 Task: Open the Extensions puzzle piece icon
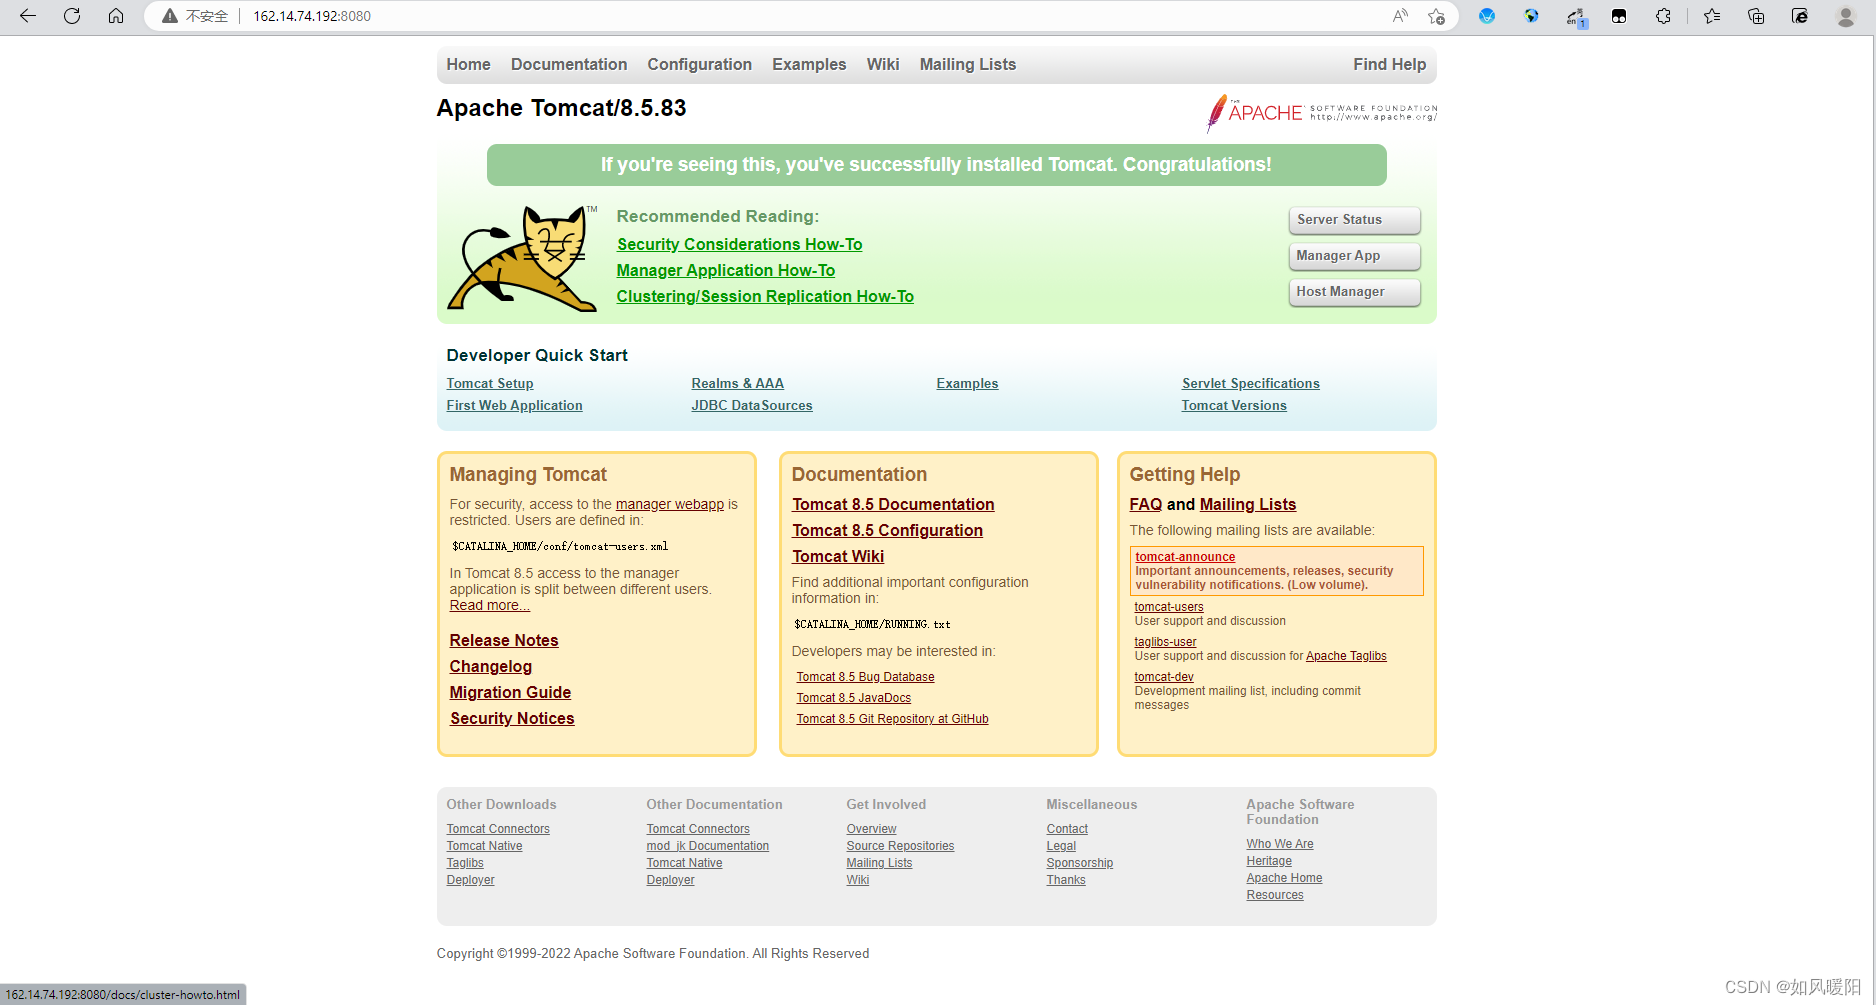[x=1663, y=16]
